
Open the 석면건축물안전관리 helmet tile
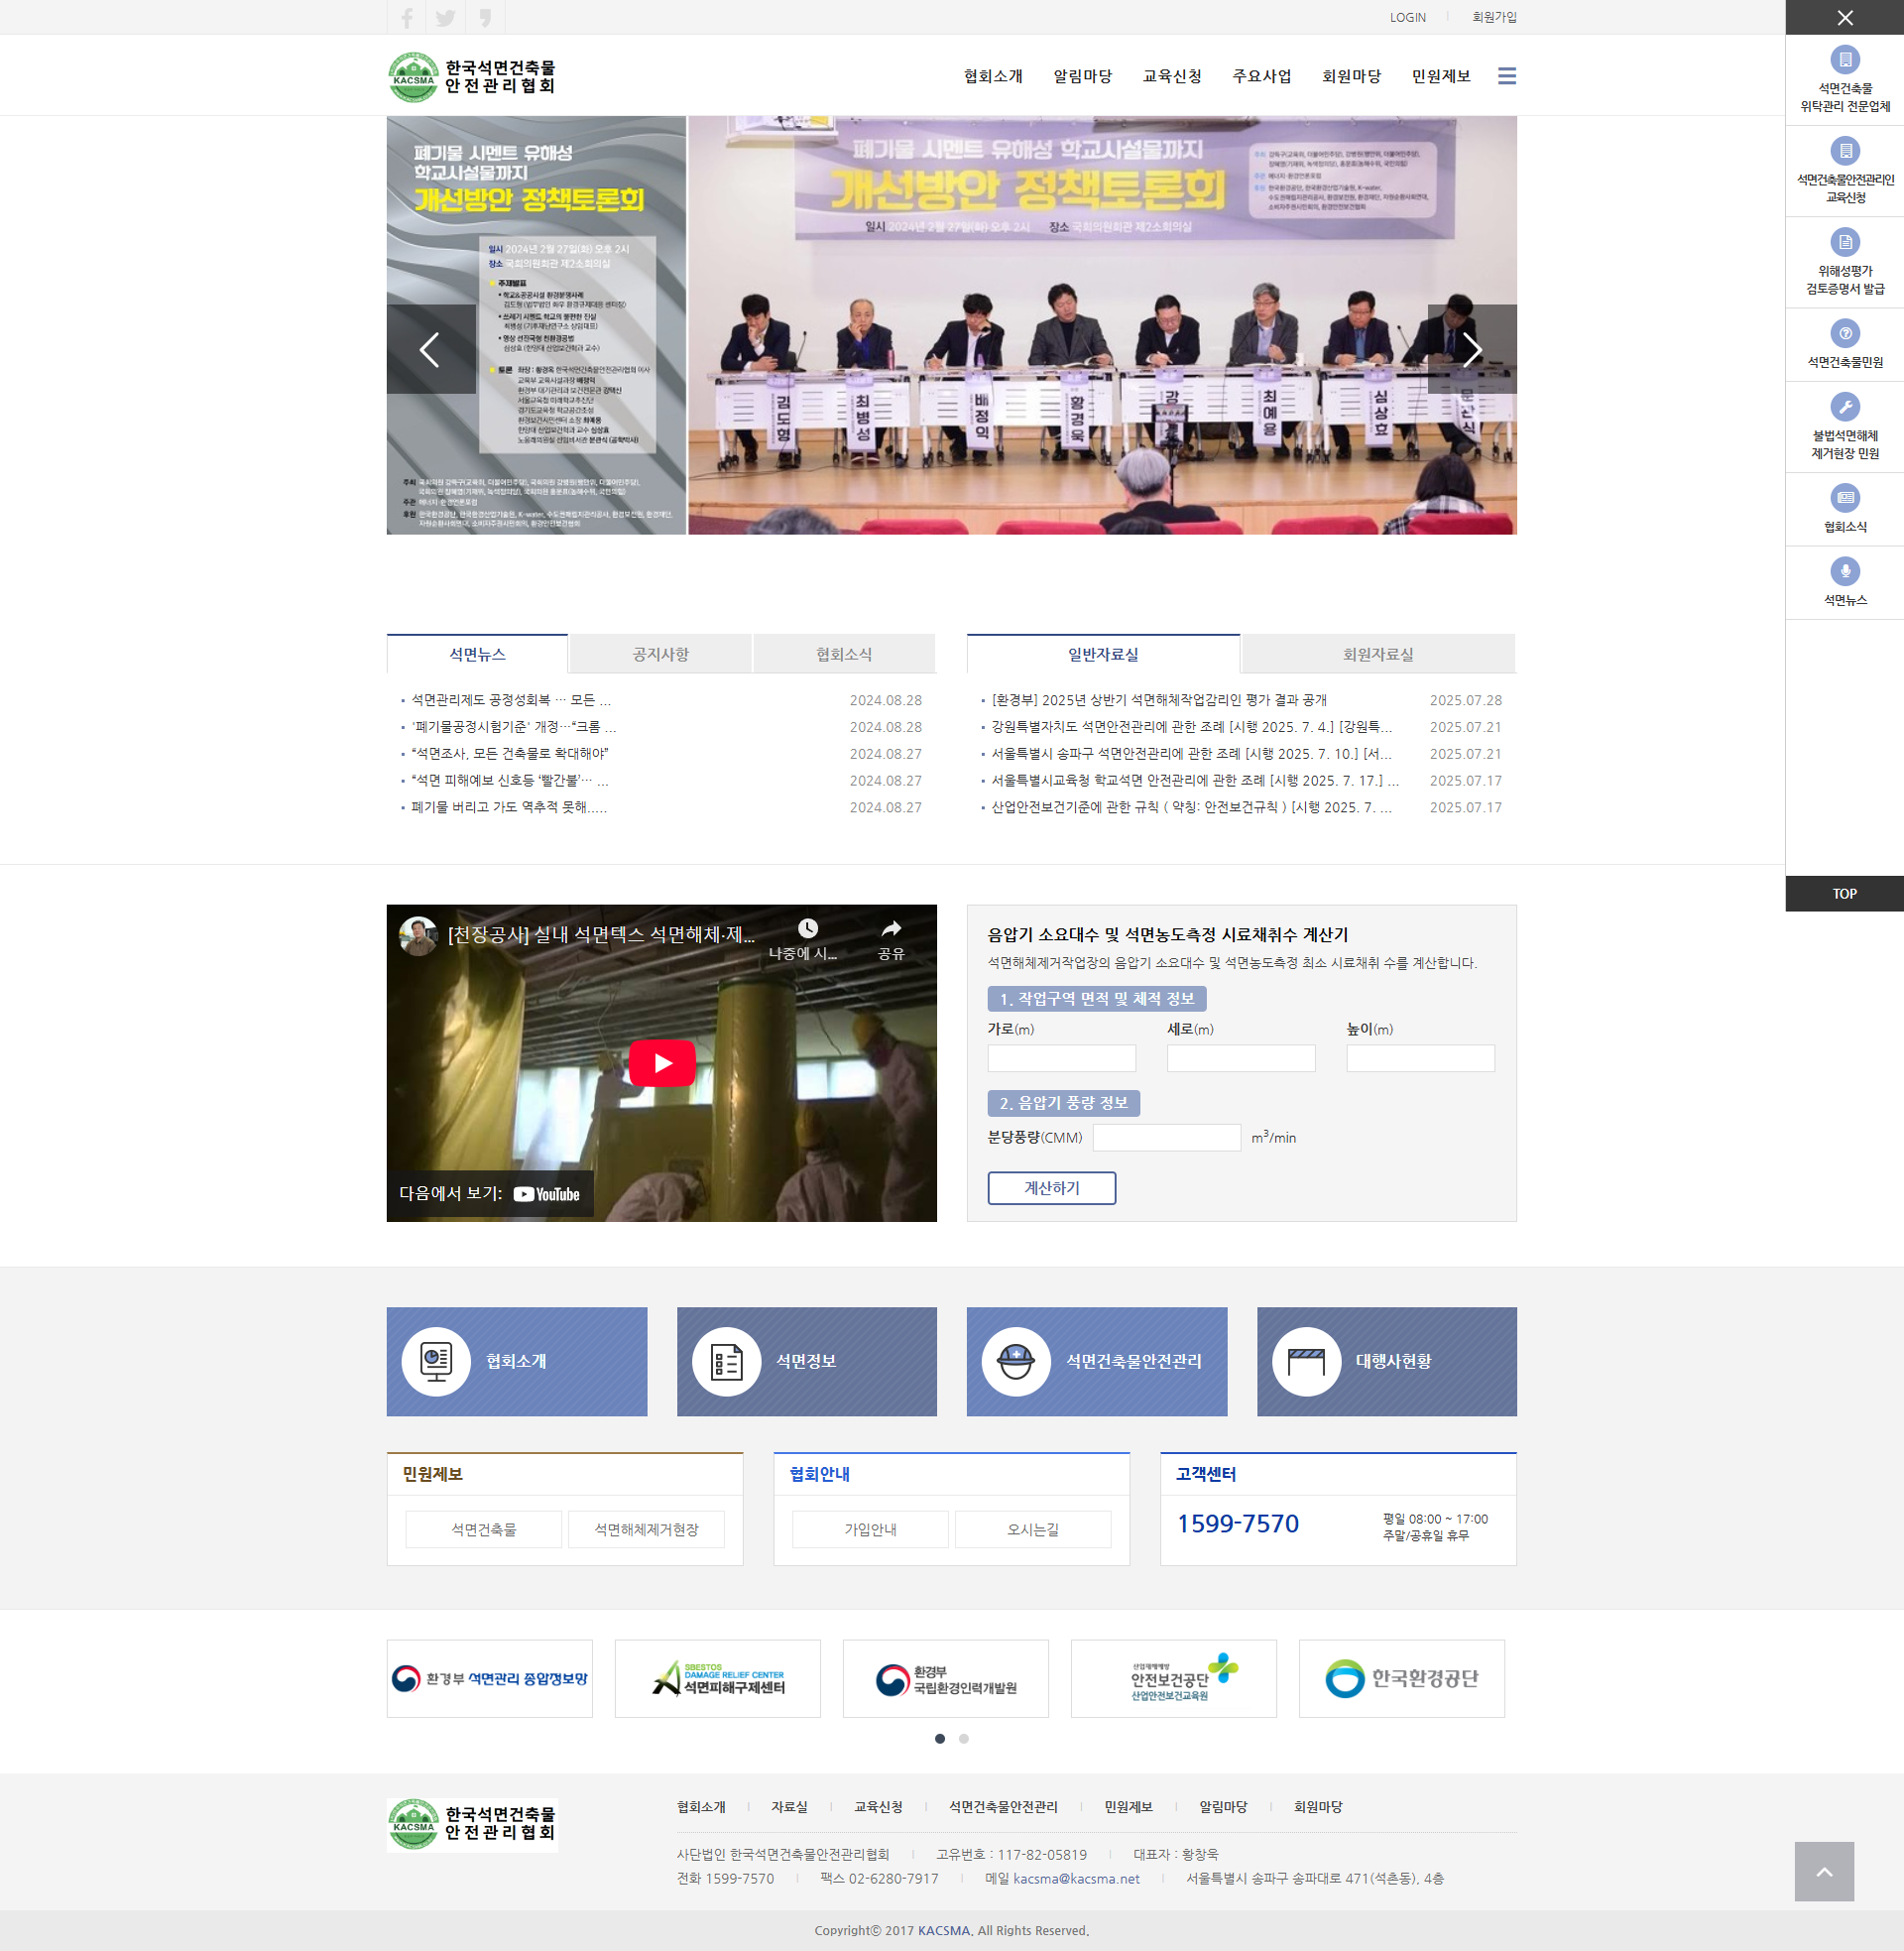(x=1096, y=1361)
